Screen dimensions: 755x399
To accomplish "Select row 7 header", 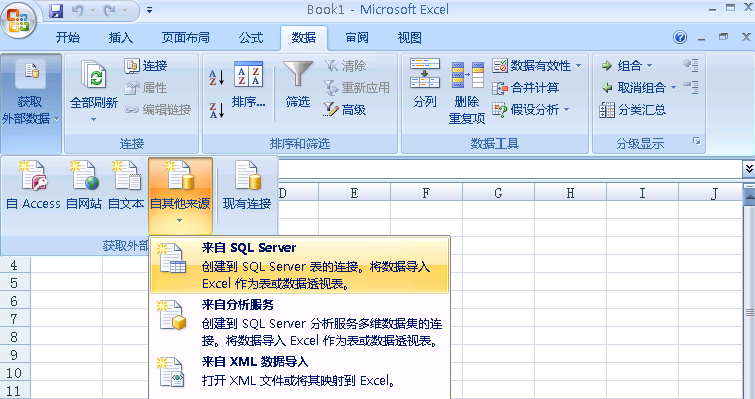I will [x=14, y=319].
